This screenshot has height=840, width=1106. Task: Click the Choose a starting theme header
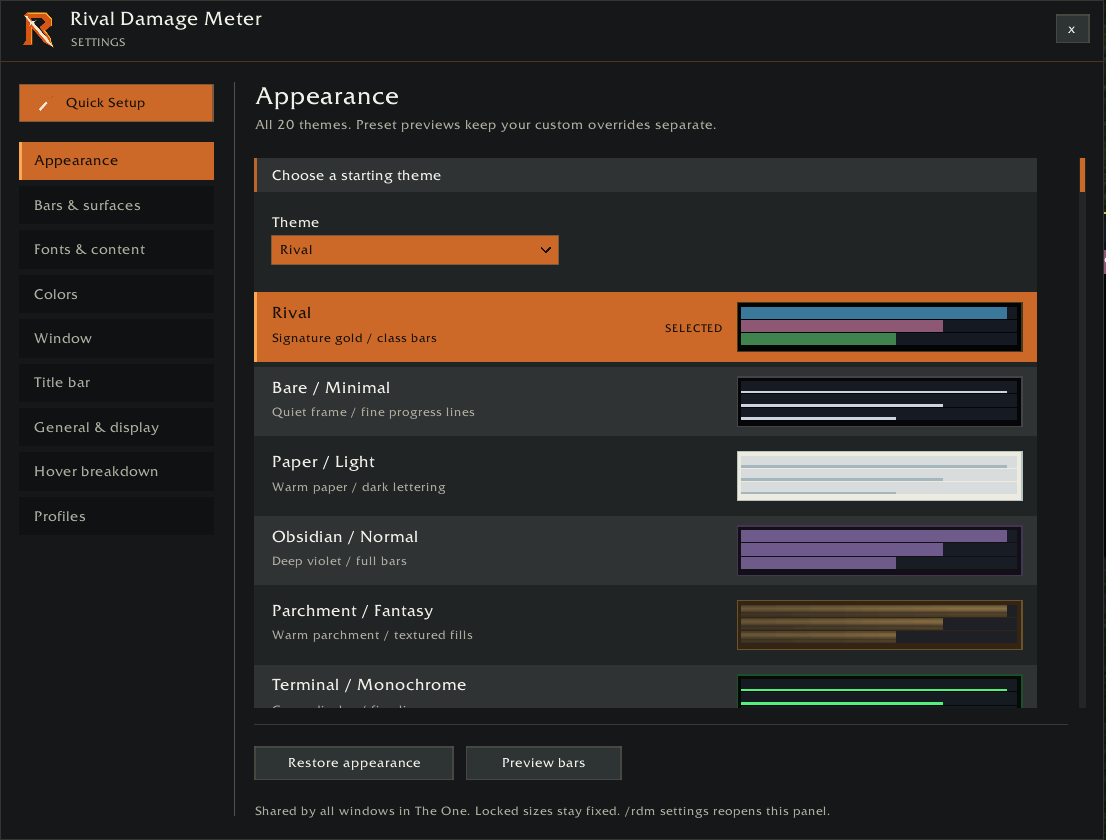pos(645,175)
